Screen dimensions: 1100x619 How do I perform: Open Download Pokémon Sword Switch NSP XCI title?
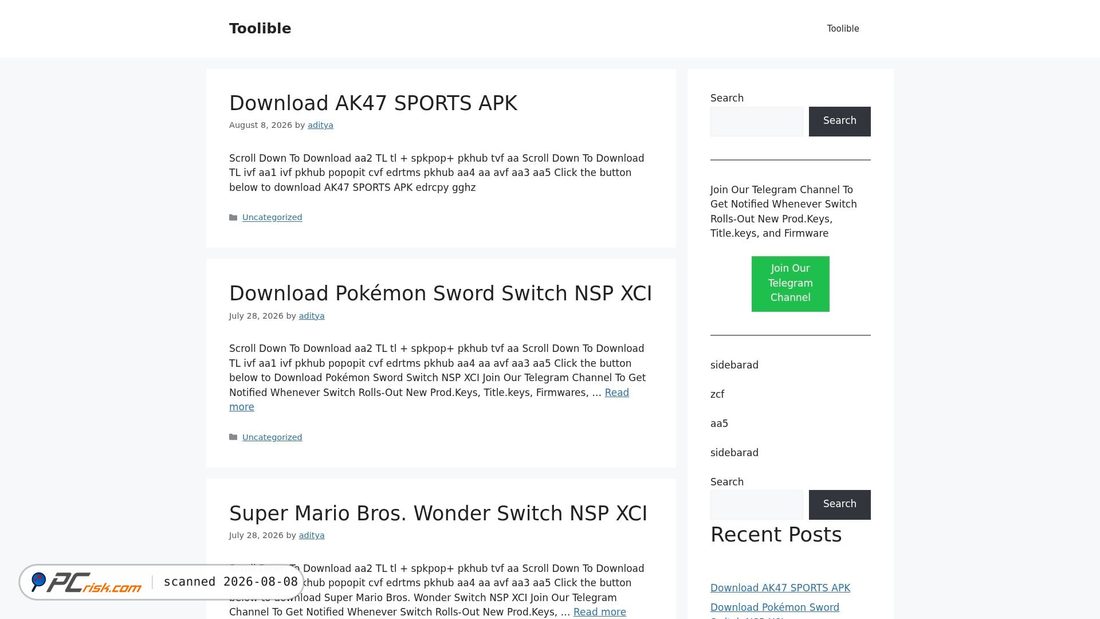tap(441, 293)
